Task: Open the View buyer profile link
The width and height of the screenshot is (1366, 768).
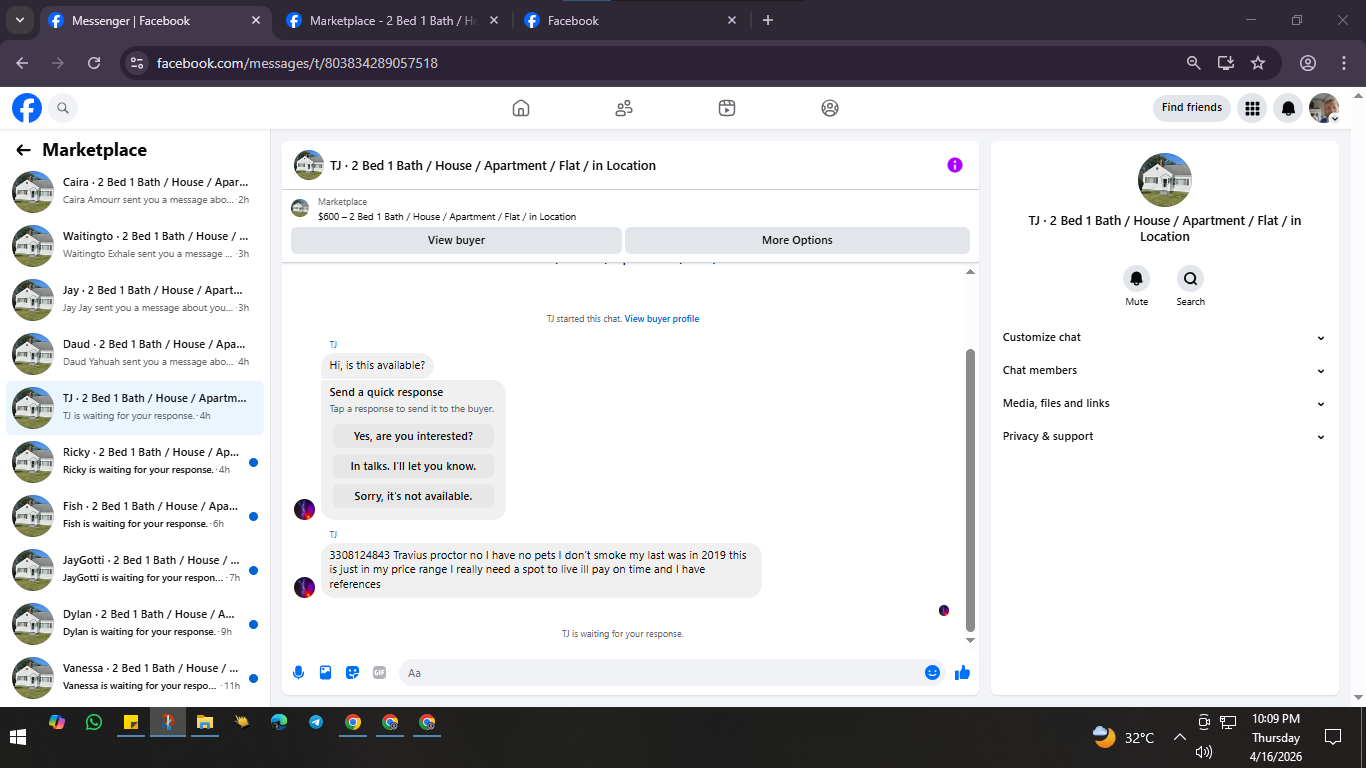Action: pyautogui.click(x=662, y=319)
